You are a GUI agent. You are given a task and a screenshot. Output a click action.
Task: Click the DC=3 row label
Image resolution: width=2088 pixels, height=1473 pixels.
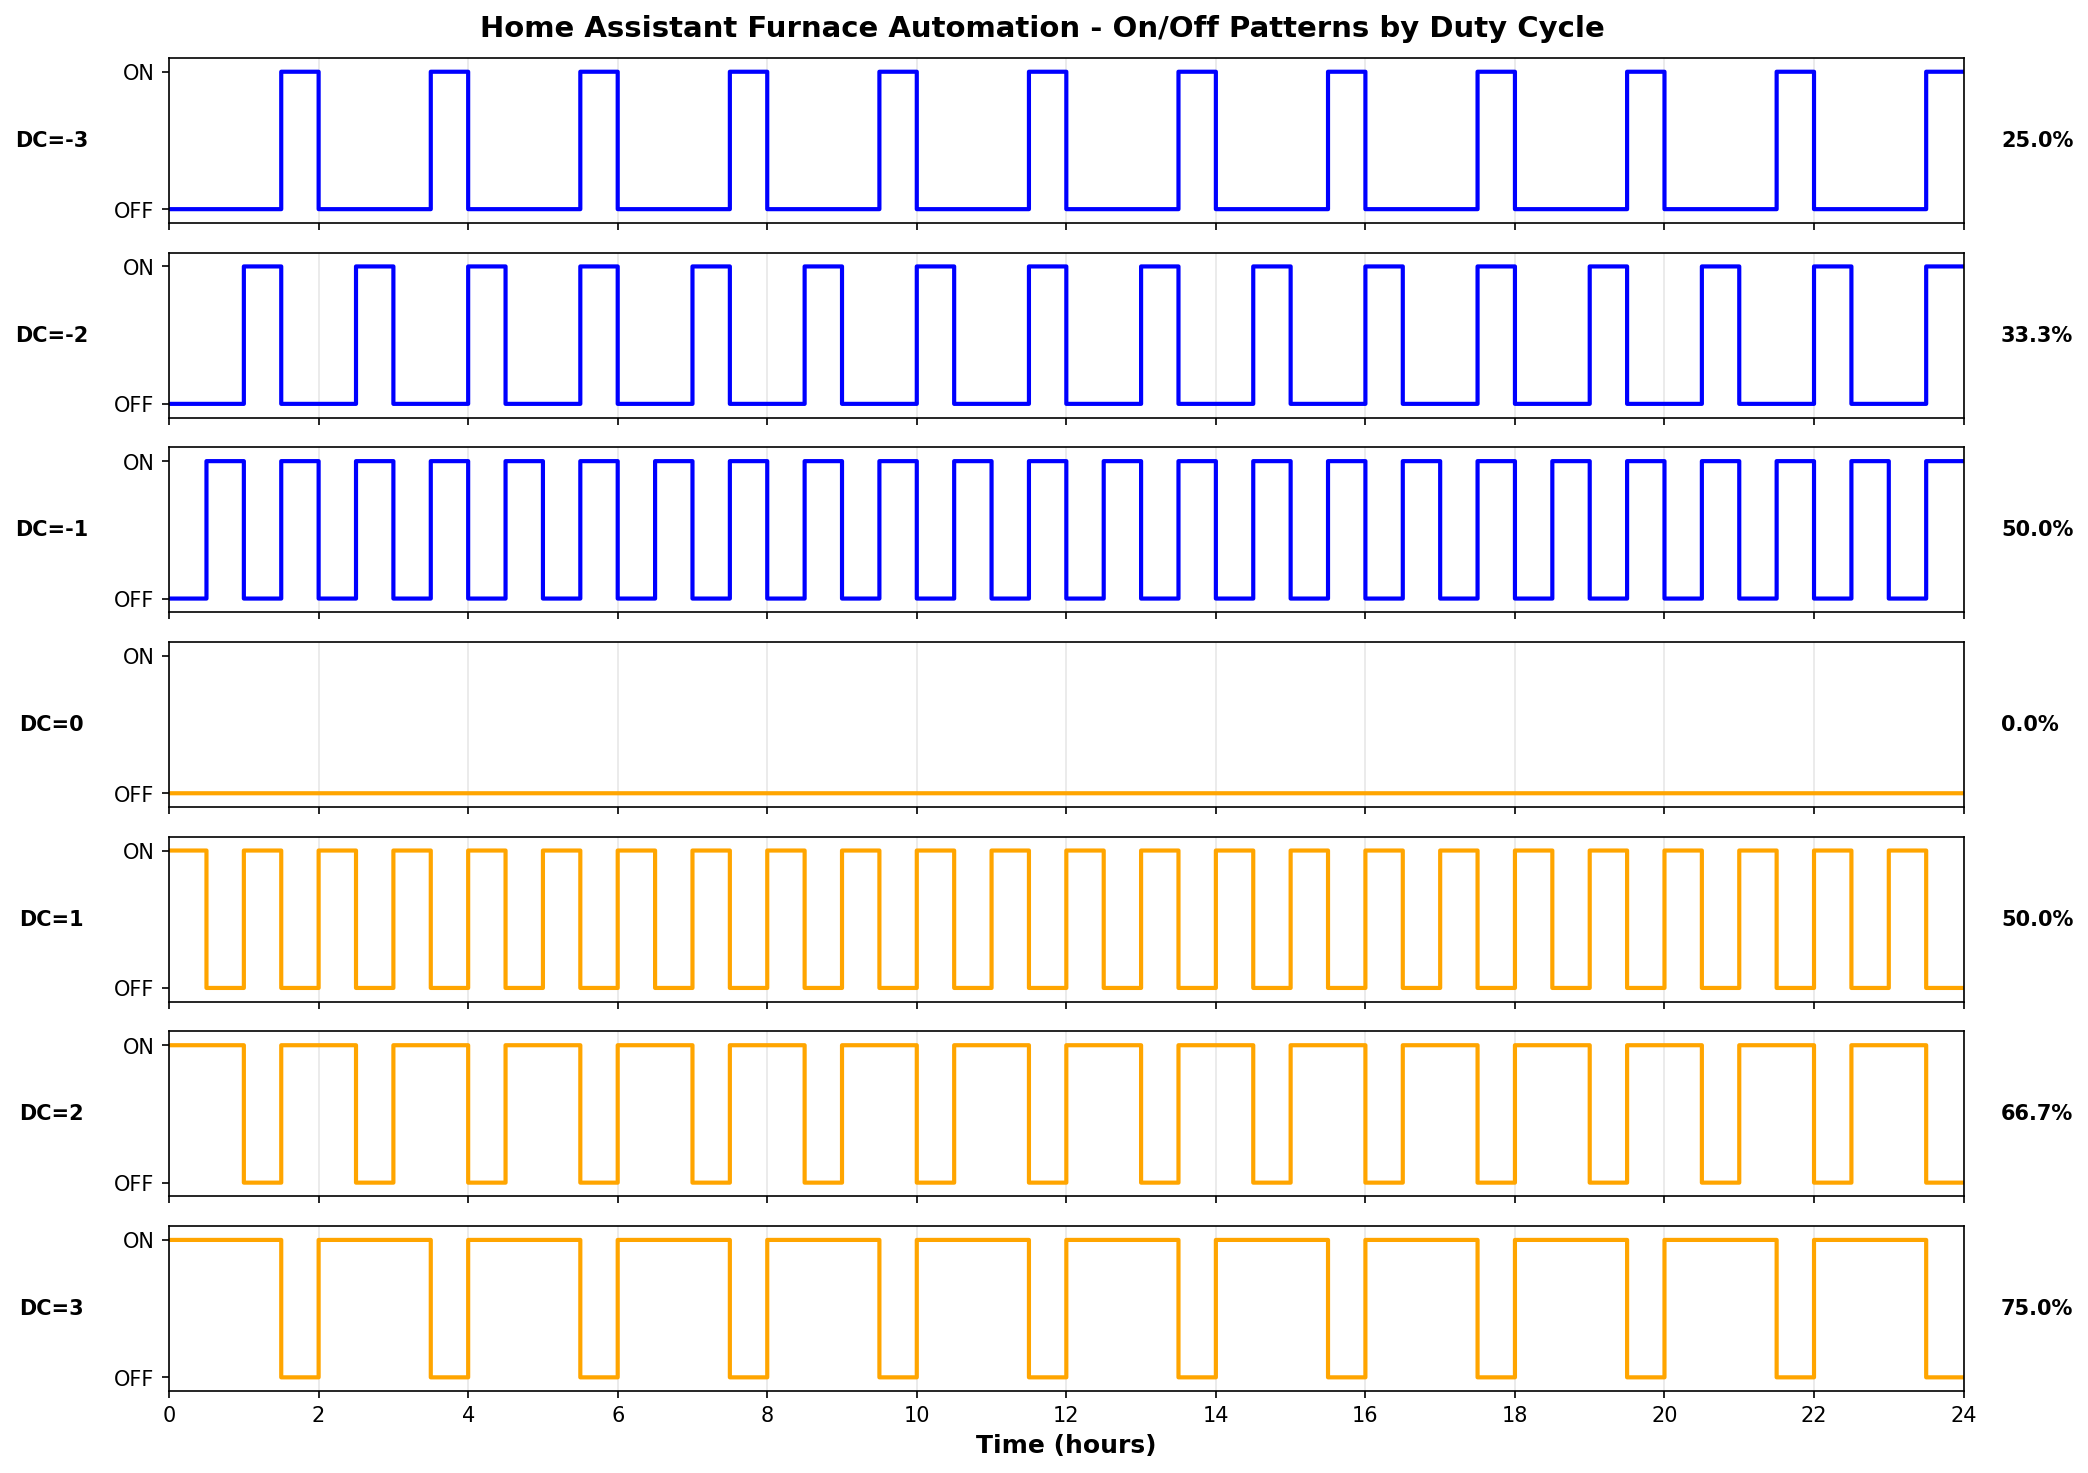(52, 1308)
